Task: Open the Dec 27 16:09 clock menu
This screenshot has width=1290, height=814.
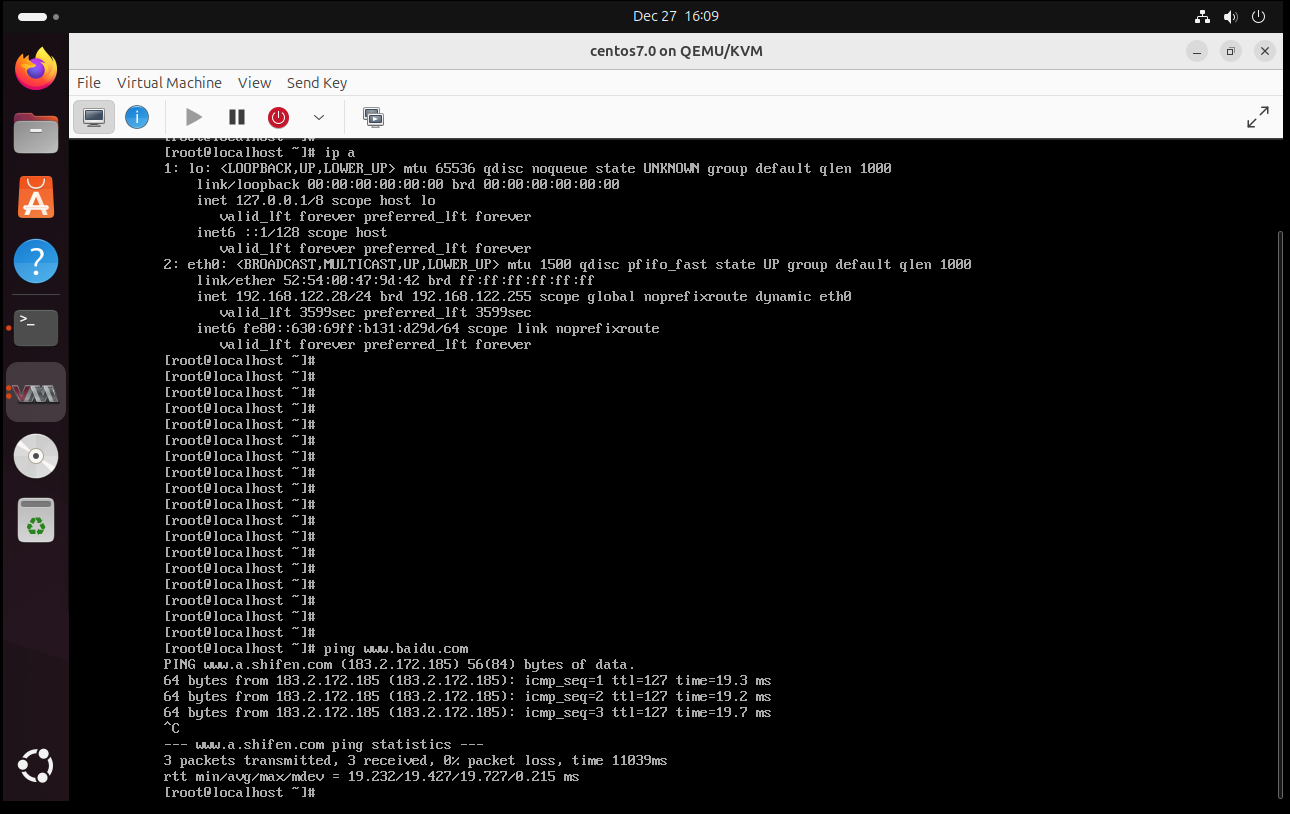Action: 676,16
